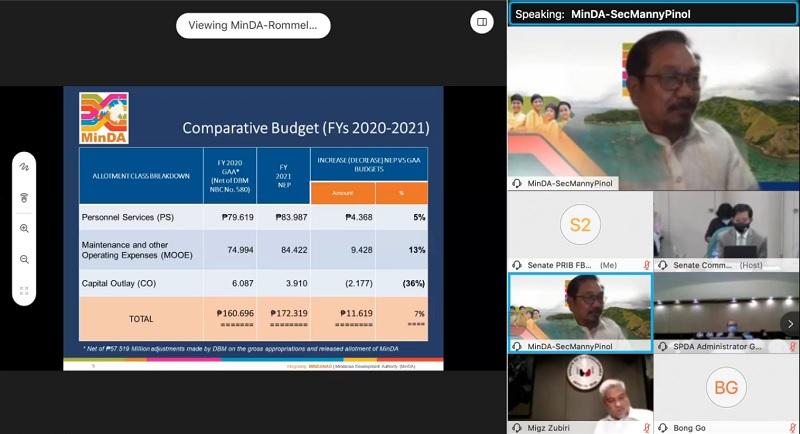Expand next page of participant videos
The image size is (800, 434).
(x=789, y=323)
